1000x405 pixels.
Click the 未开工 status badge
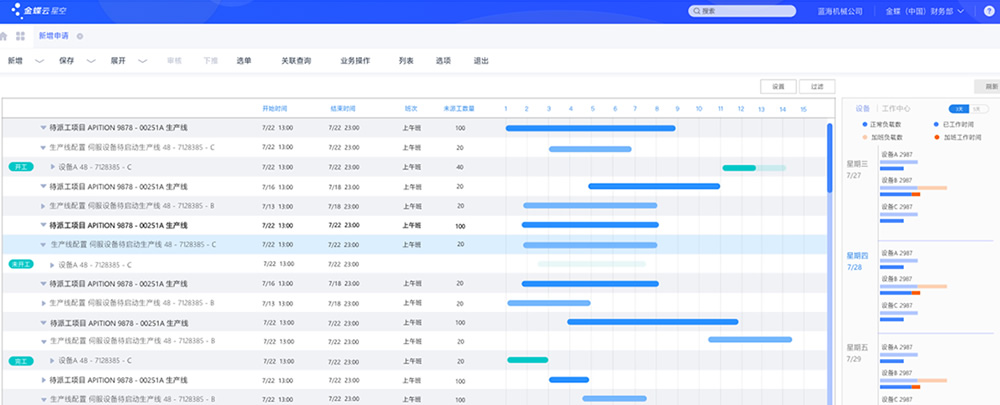[21, 264]
